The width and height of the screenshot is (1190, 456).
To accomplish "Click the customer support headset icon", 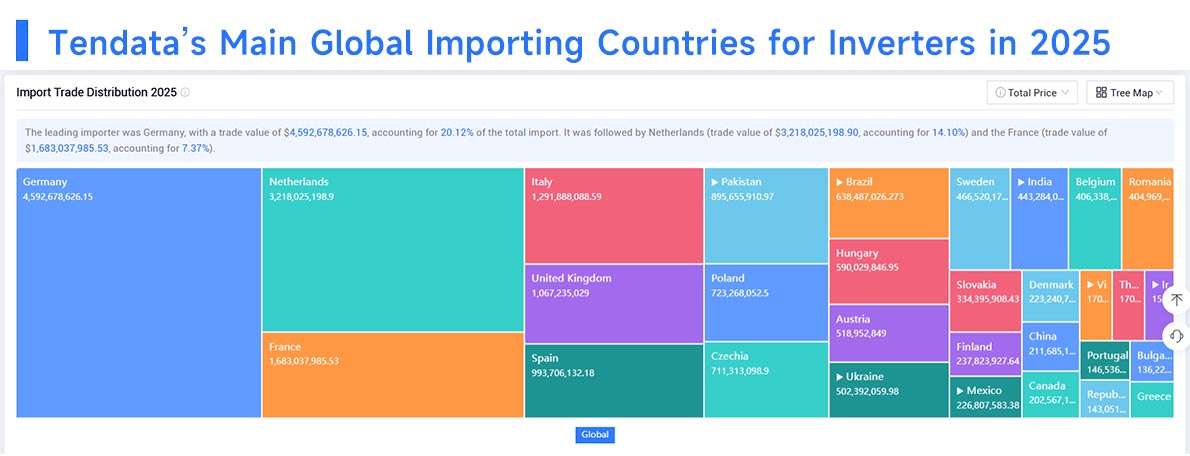I will pos(1176,335).
